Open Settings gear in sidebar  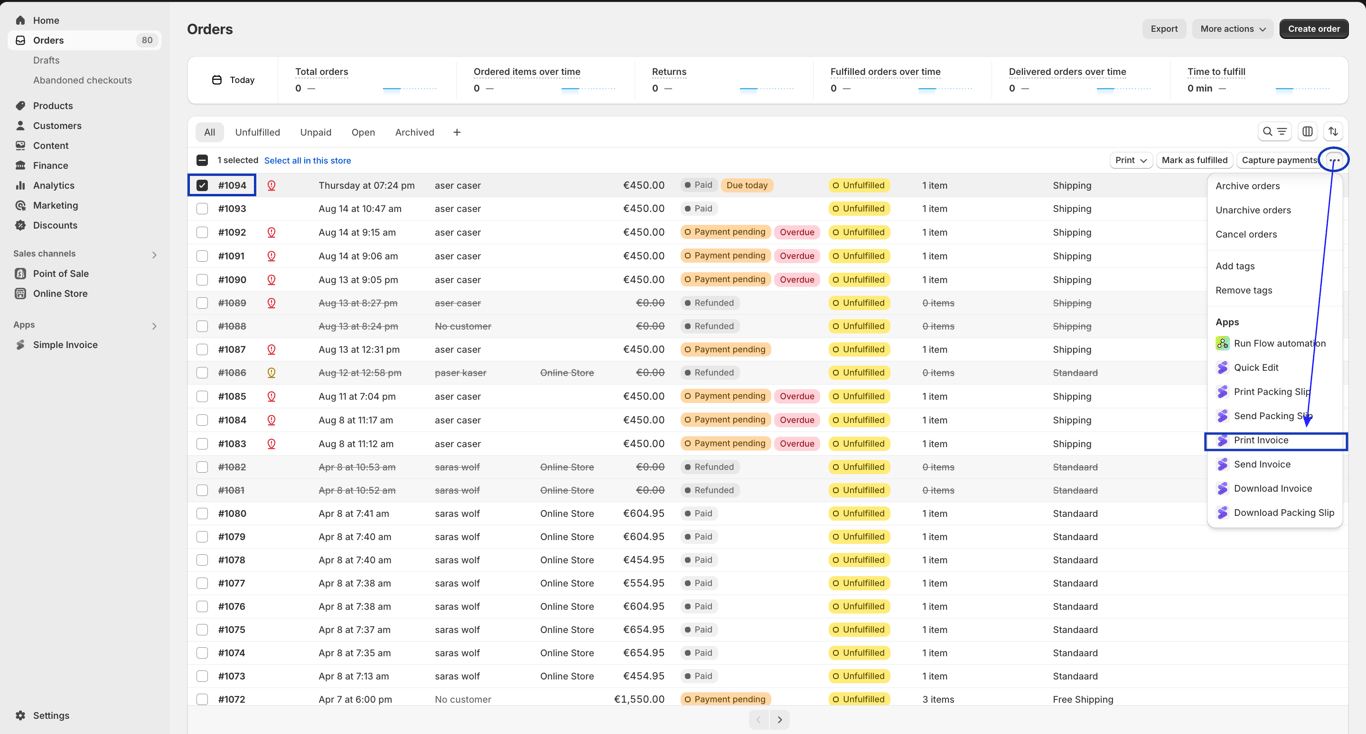[20, 716]
